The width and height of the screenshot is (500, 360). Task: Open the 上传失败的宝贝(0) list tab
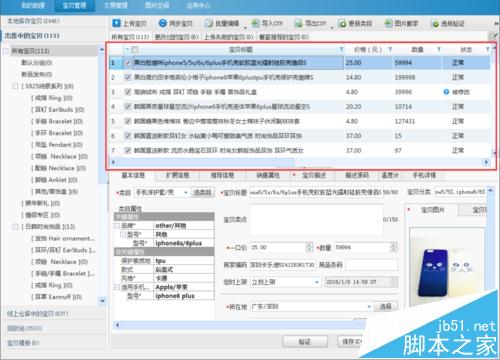229,37
